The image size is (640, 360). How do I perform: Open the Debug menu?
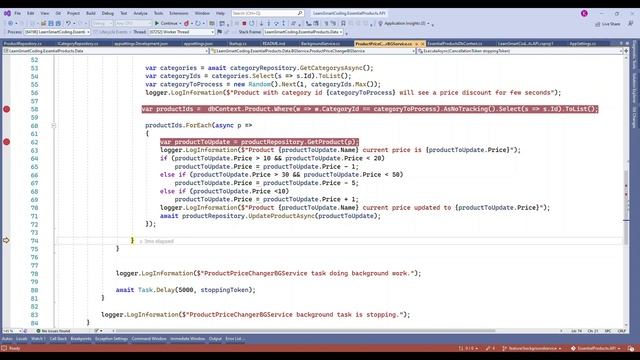[107, 13]
